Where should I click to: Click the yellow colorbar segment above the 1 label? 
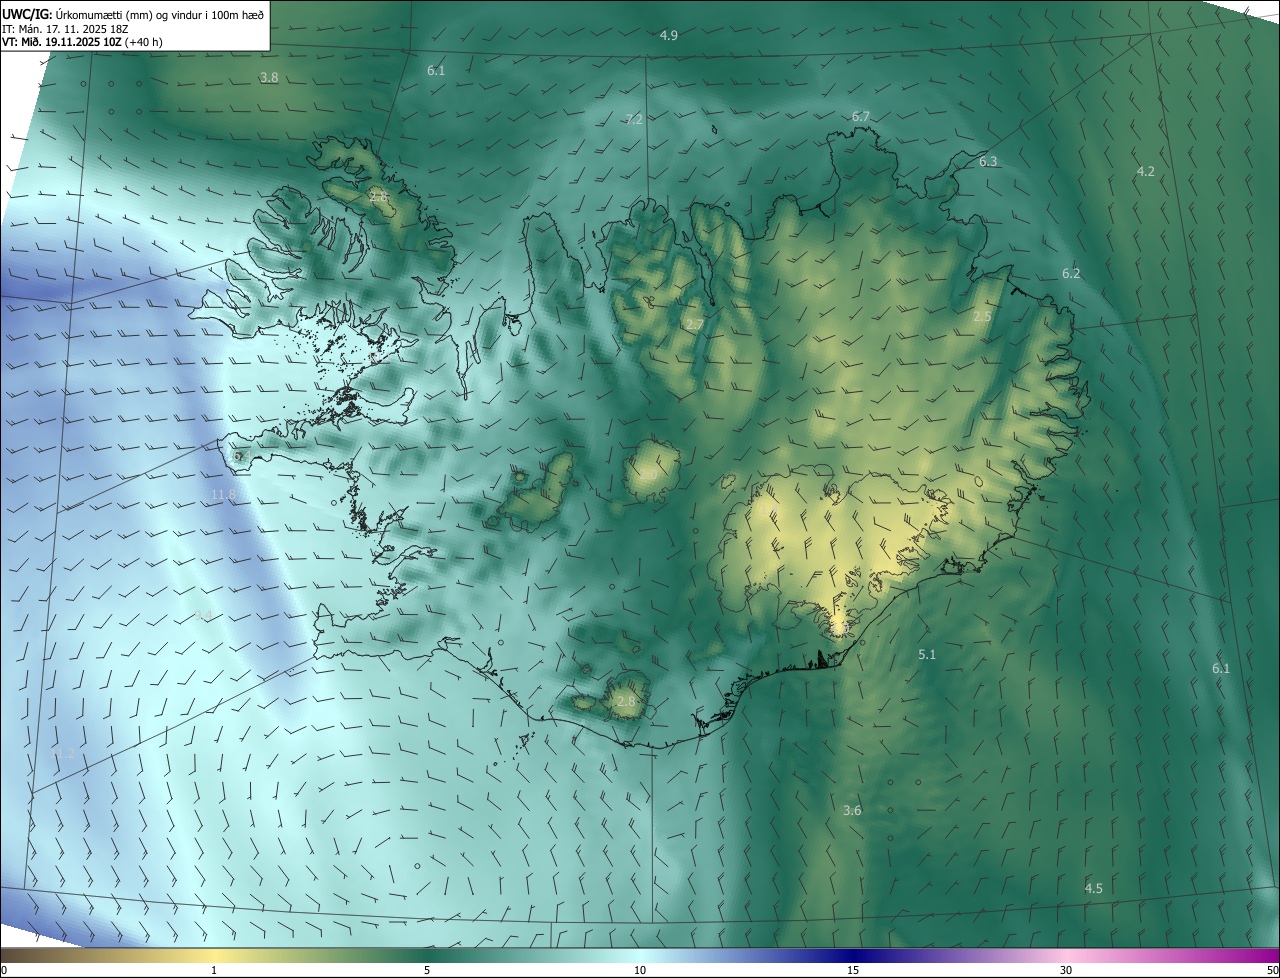click(214, 956)
